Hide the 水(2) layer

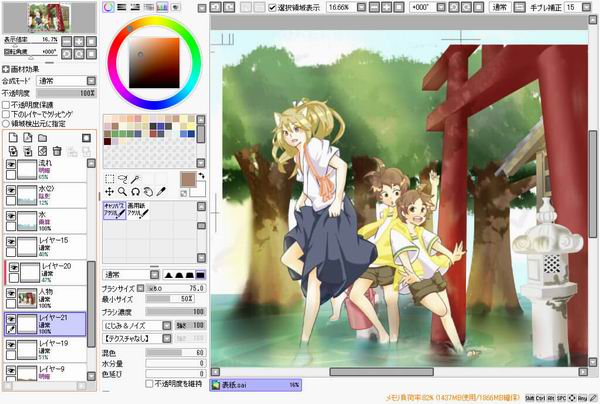[x=11, y=190]
